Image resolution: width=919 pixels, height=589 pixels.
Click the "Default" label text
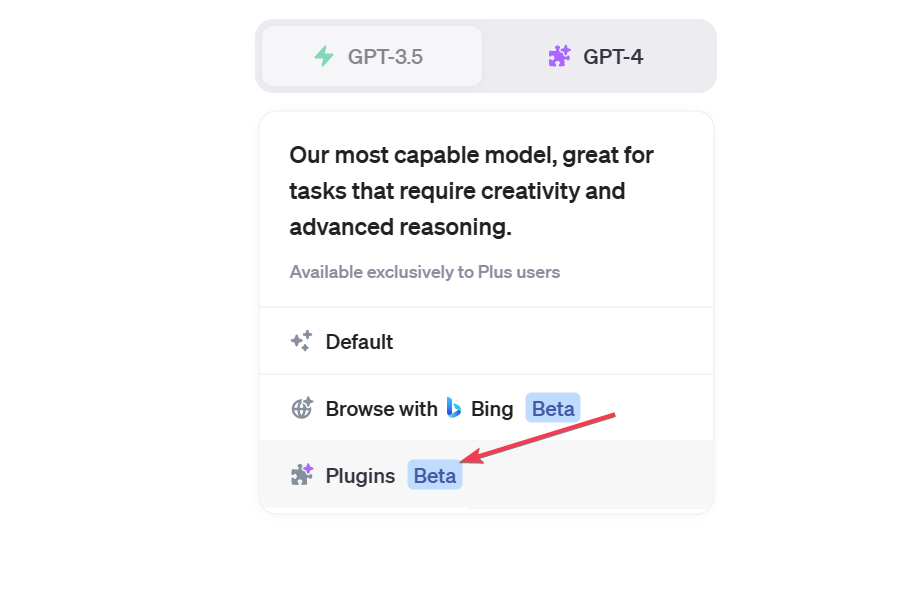359,342
